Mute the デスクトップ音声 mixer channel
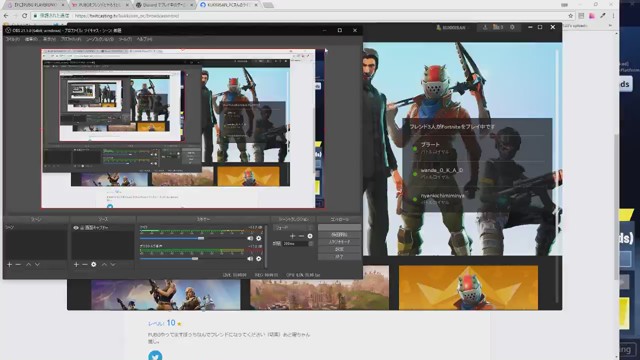The height and width of the screenshot is (360, 640). (x=250, y=258)
